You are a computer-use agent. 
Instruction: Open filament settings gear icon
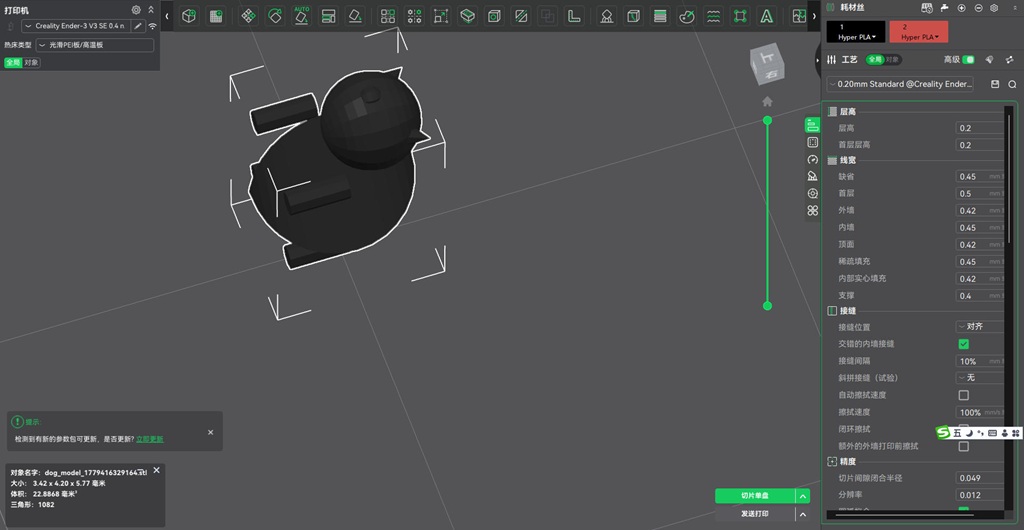[x=994, y=8]
